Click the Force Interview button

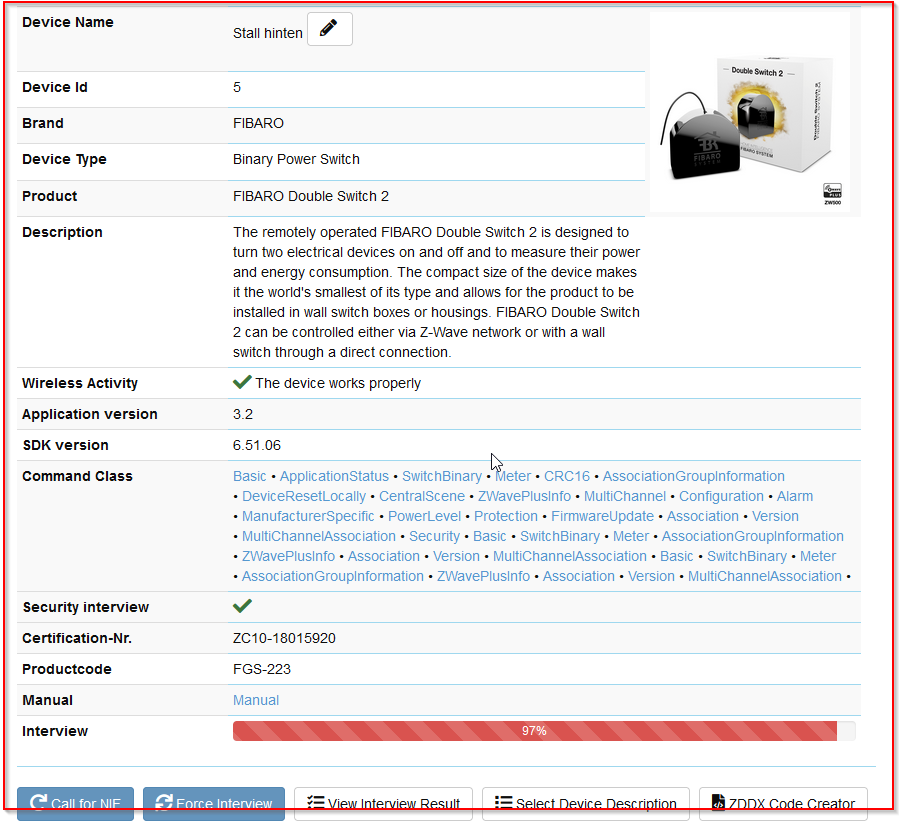[x=213, y=803]
